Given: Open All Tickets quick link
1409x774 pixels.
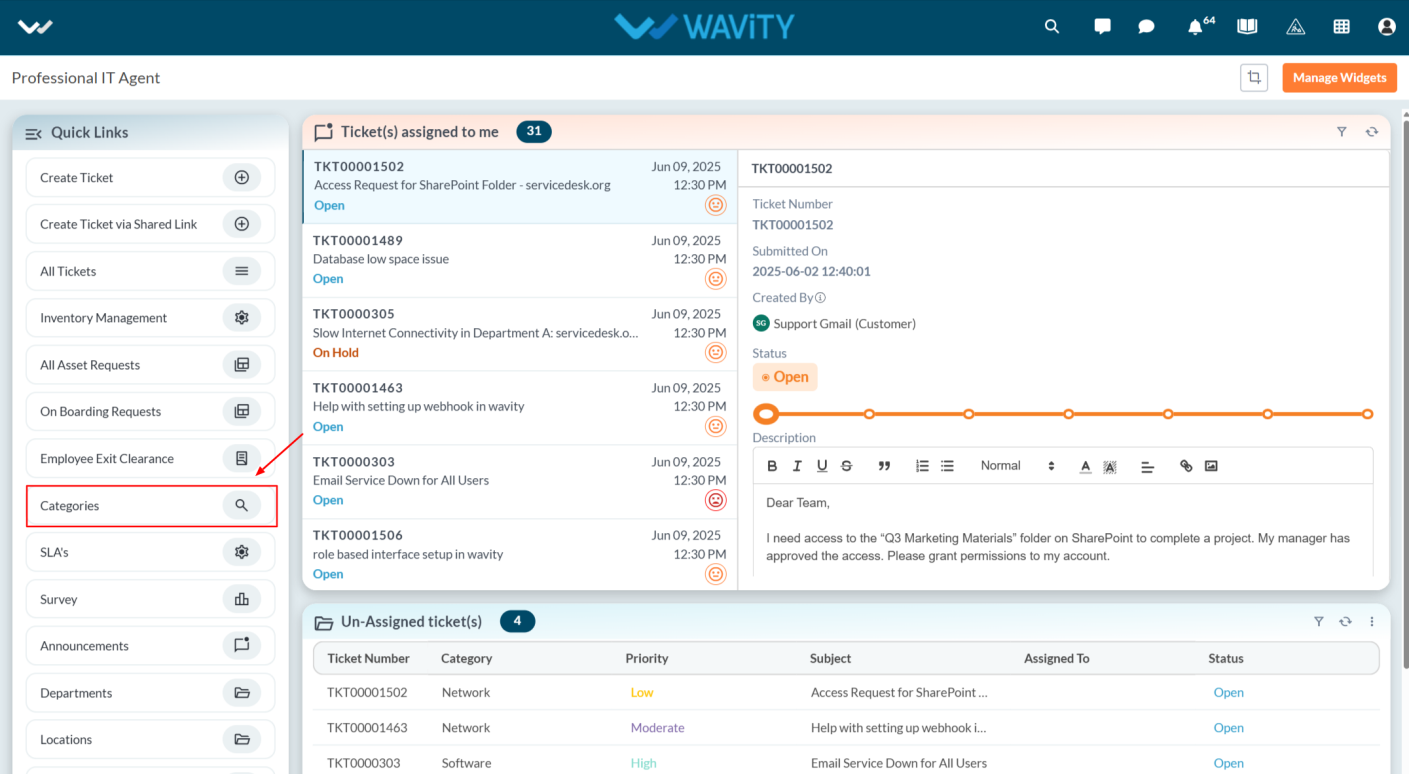Looking at the screenshot, I should click(150, 271).
